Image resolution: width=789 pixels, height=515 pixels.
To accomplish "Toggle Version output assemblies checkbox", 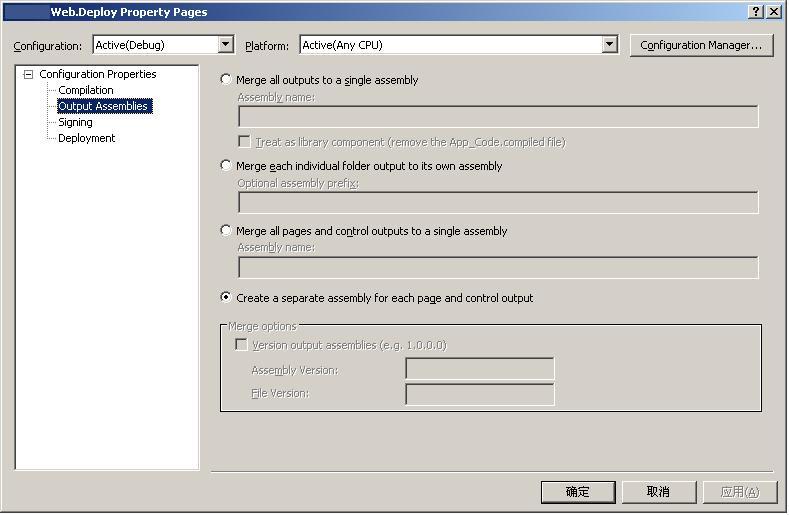I will pos(241,345).
